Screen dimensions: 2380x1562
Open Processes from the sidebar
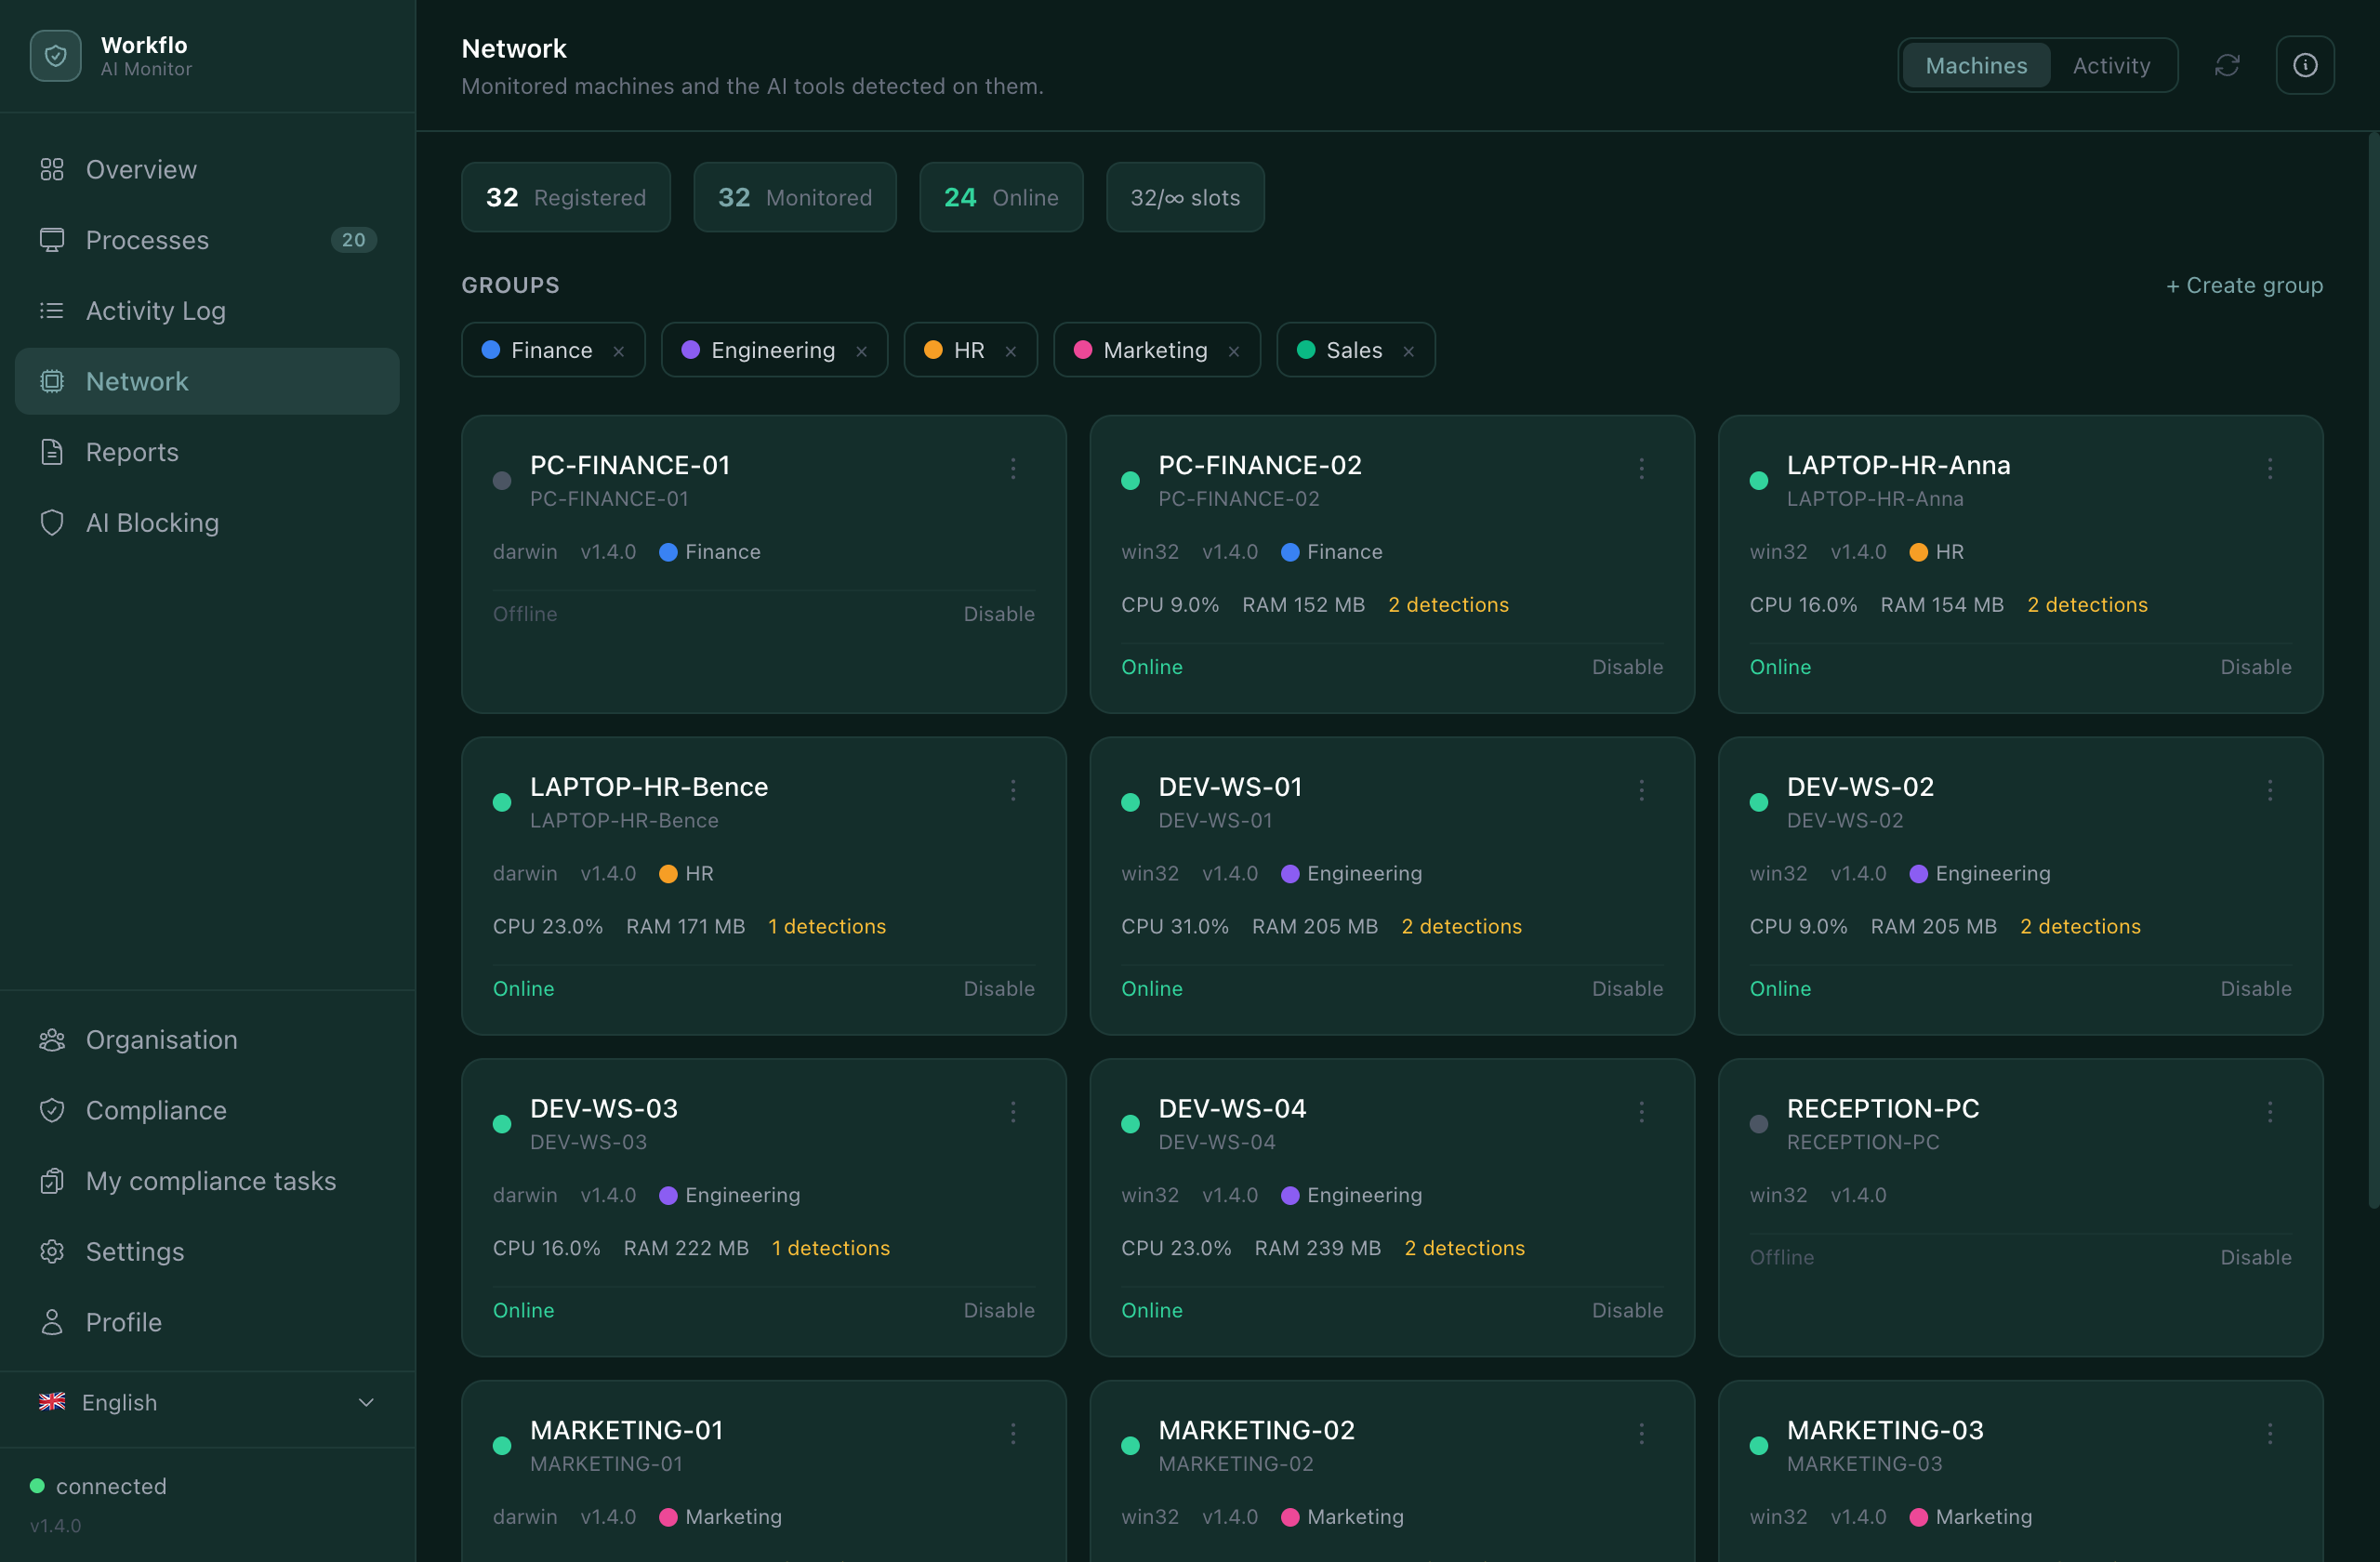pos(207,240)
